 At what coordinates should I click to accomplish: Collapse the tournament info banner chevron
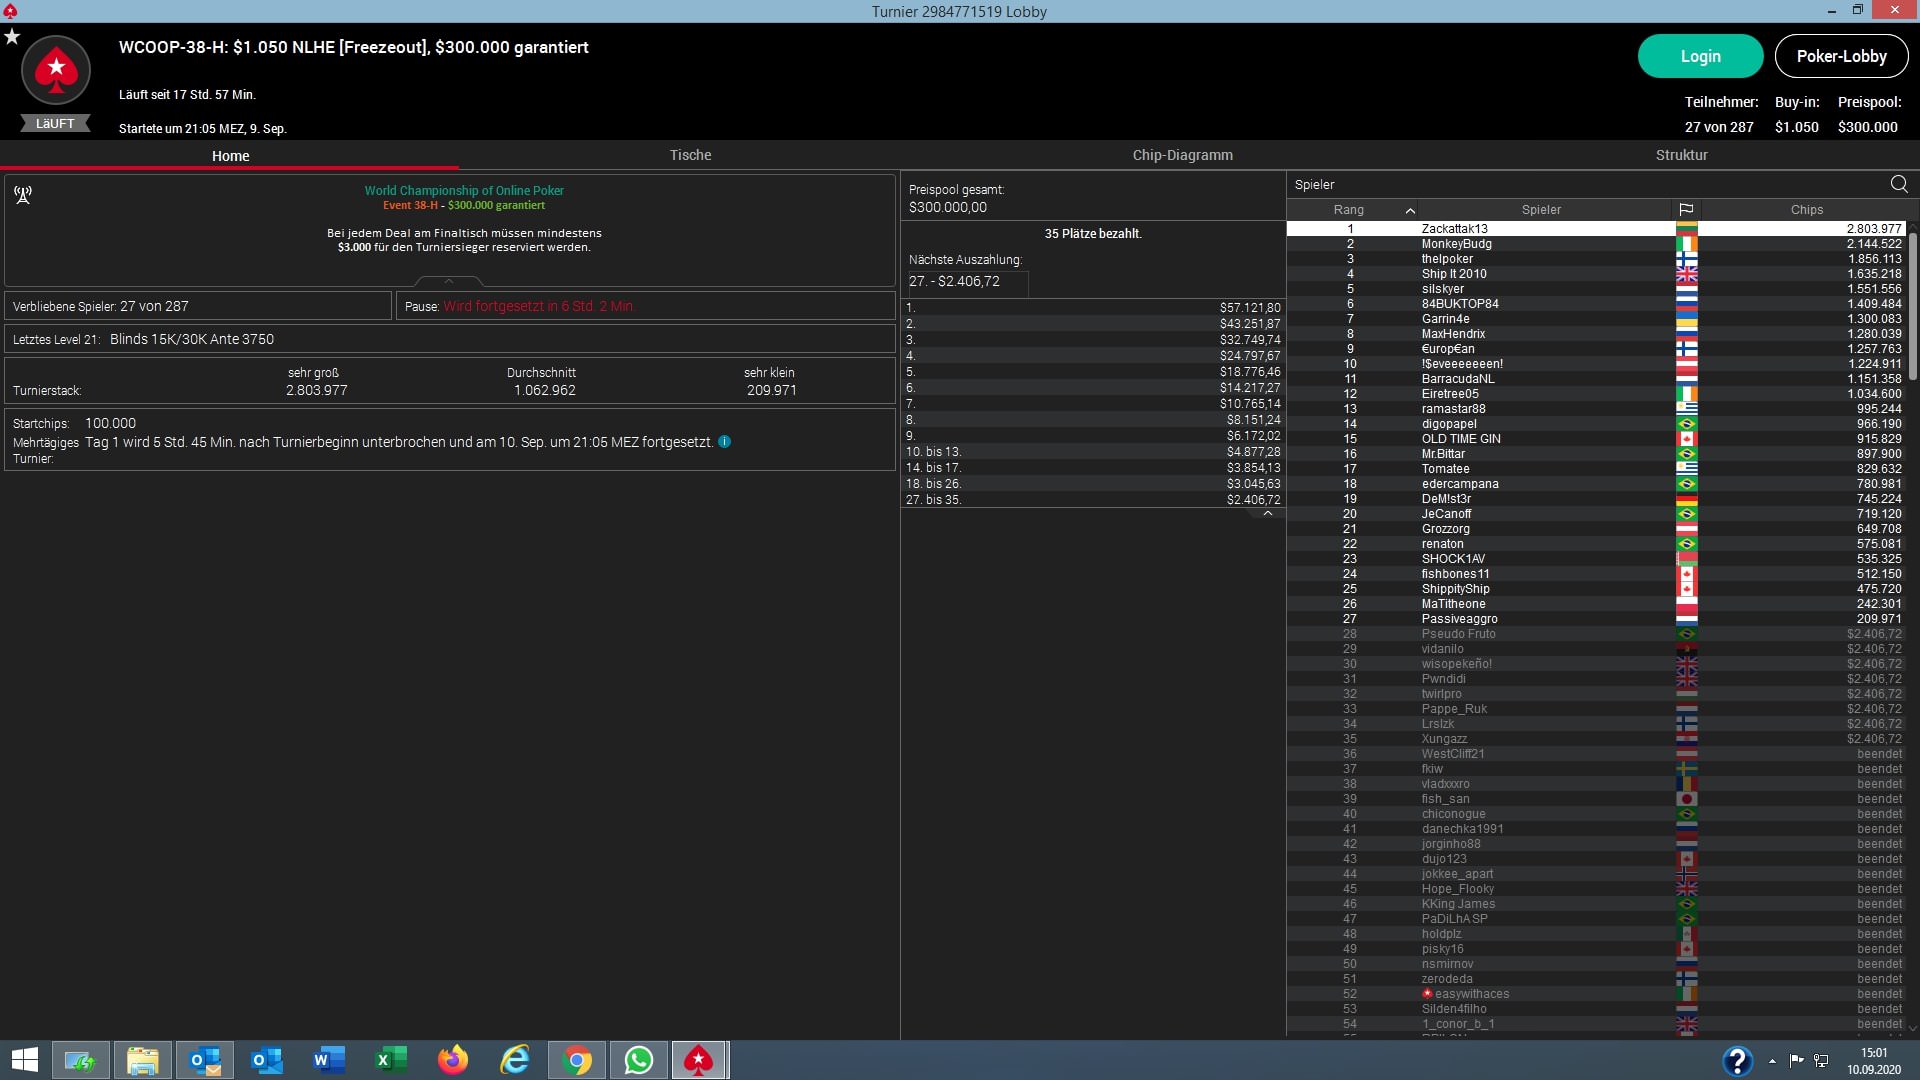coord(449,281)
